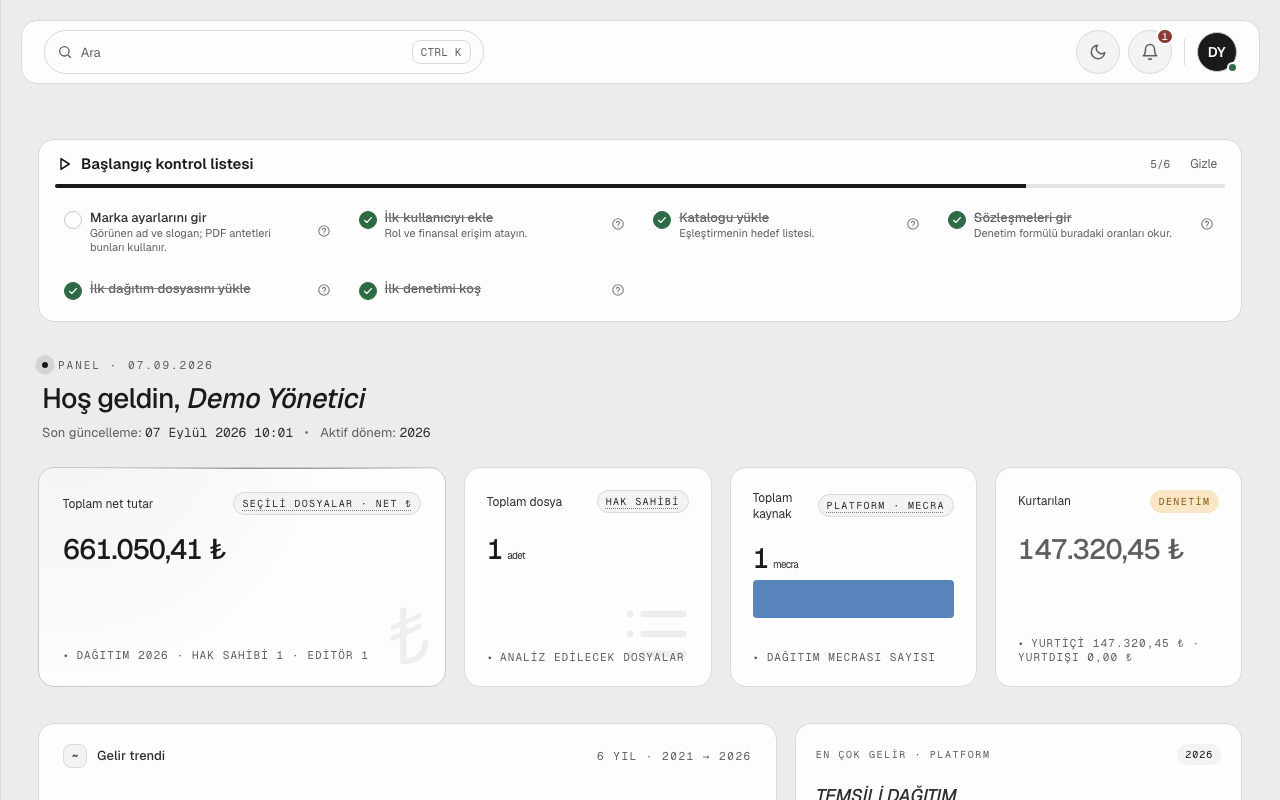Click the 6 YIL · 2021 → 2026 range label
The height and width of the screenshot is (800, 1280).
coord(674,756)
